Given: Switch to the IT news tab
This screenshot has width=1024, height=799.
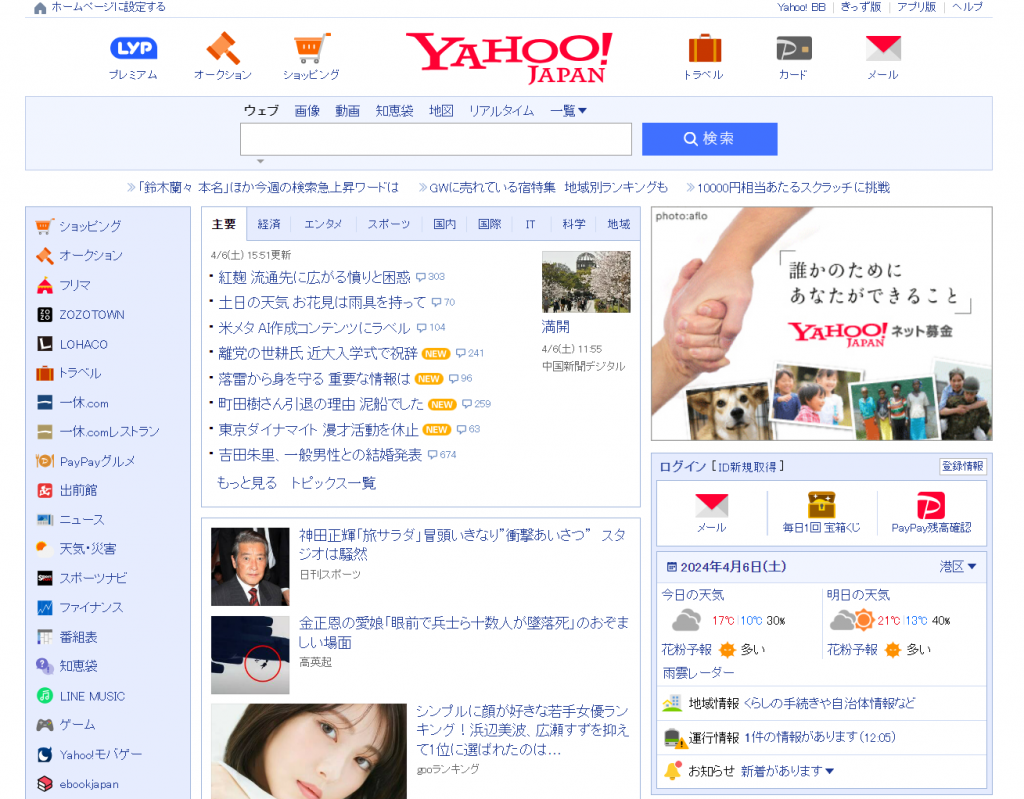Looking at the screenshot, I should click(x=530, y=224).
